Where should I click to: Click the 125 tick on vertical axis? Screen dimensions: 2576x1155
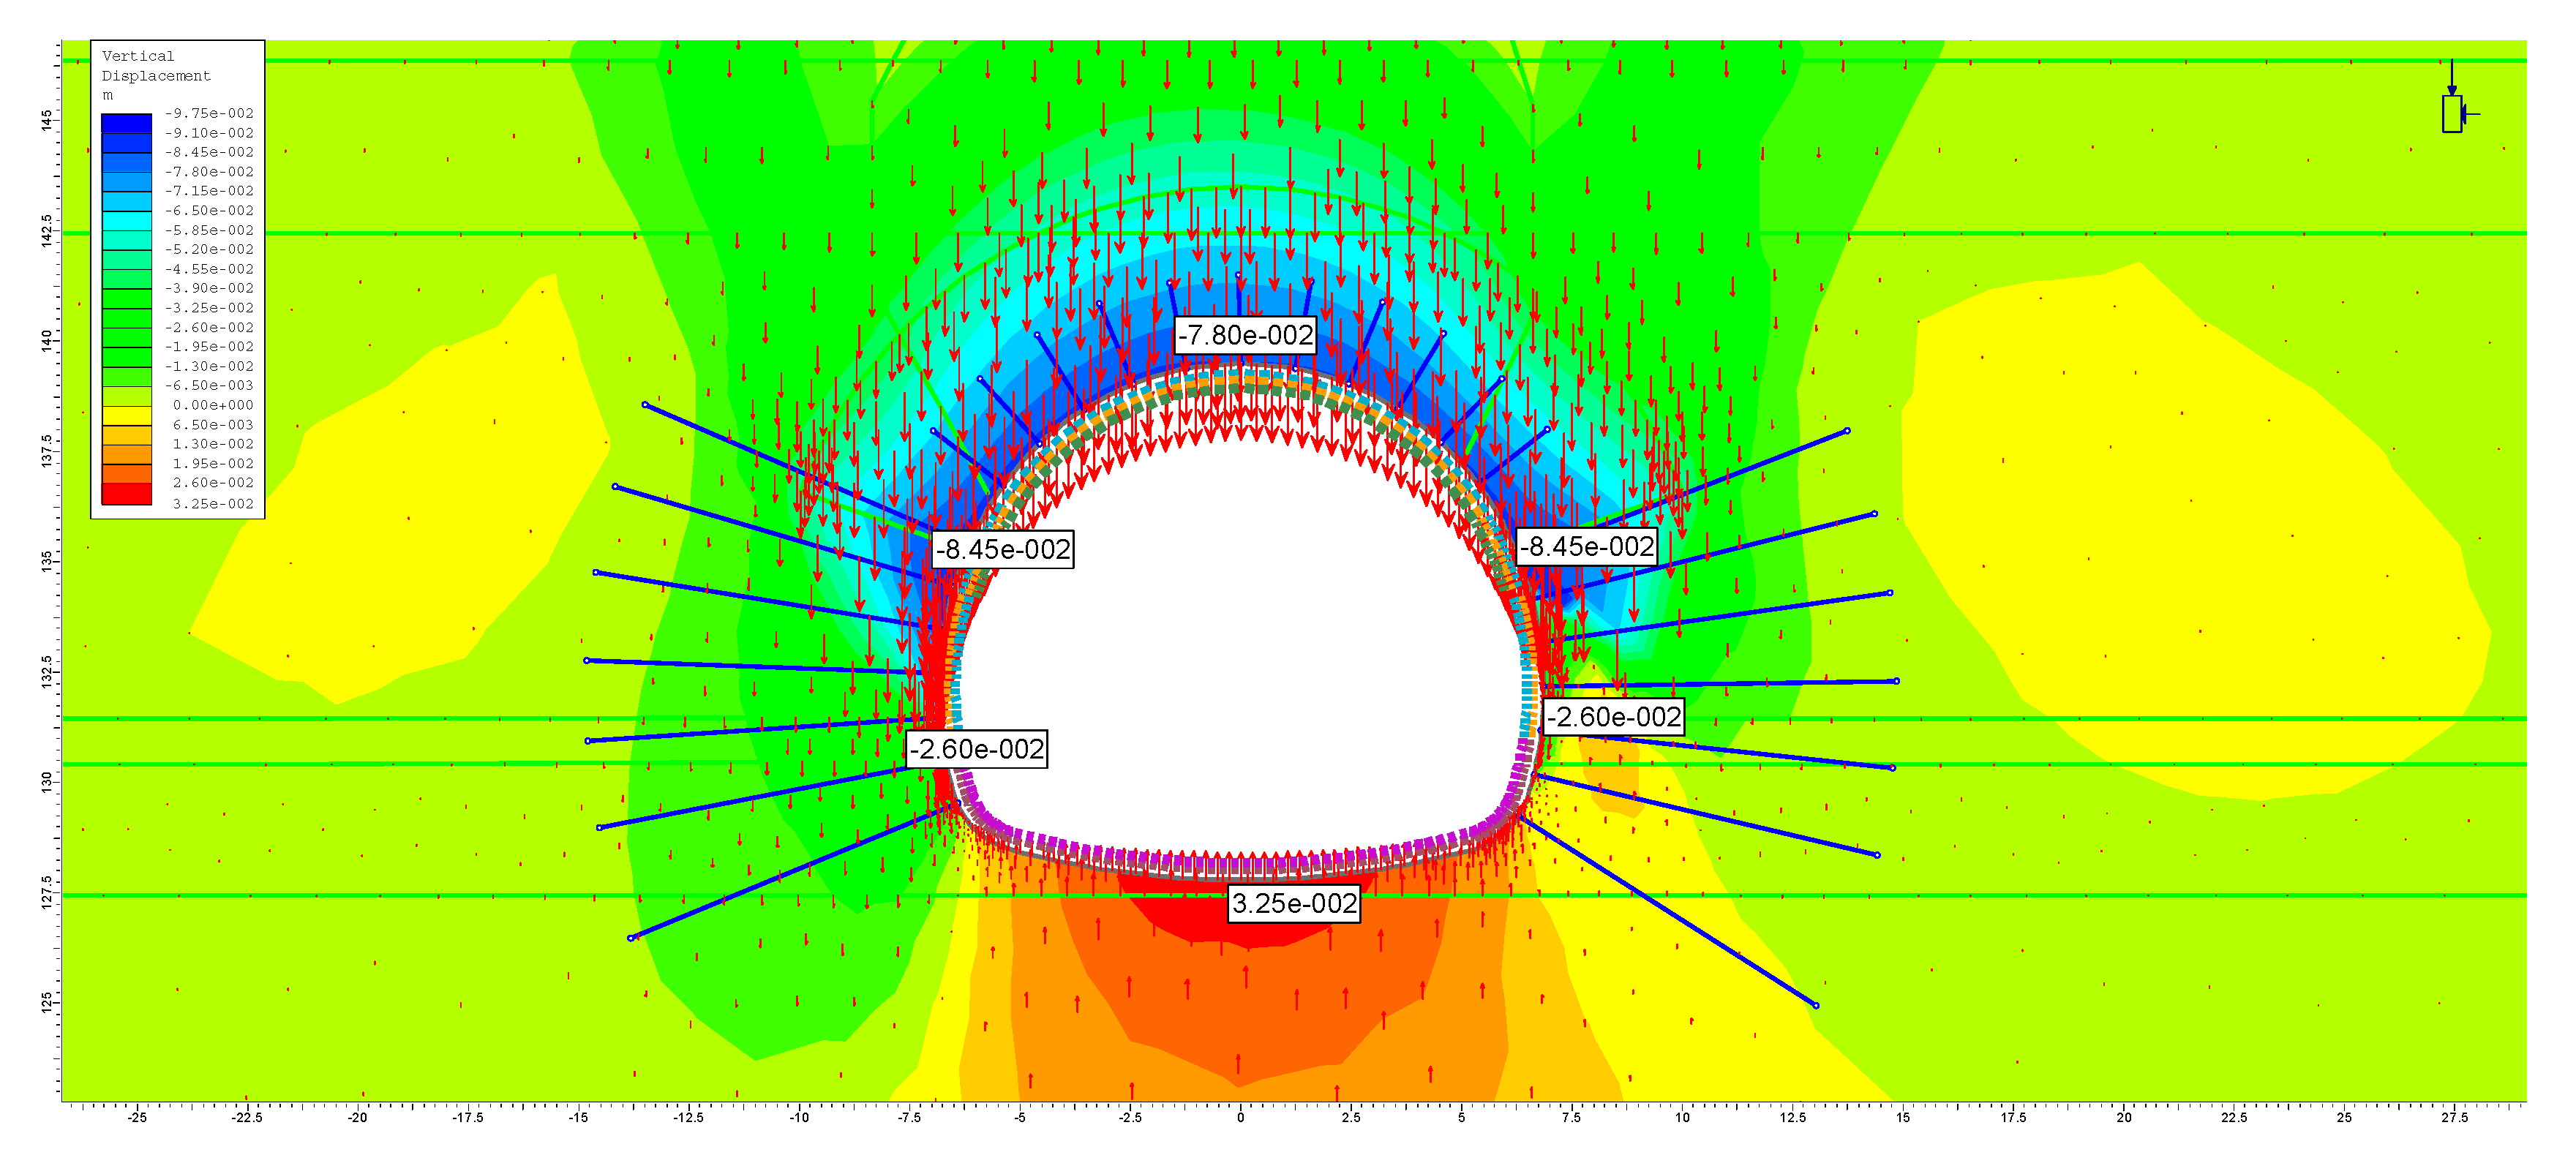tap(47, 1002)
